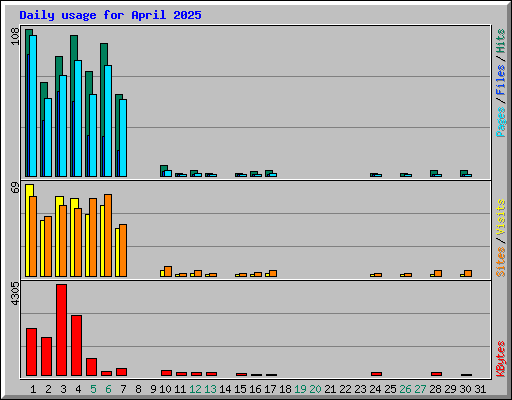This screenshot has width=512, height=400.
Task: Select the orange Sites bar for day 7
Action: [123, 251]
